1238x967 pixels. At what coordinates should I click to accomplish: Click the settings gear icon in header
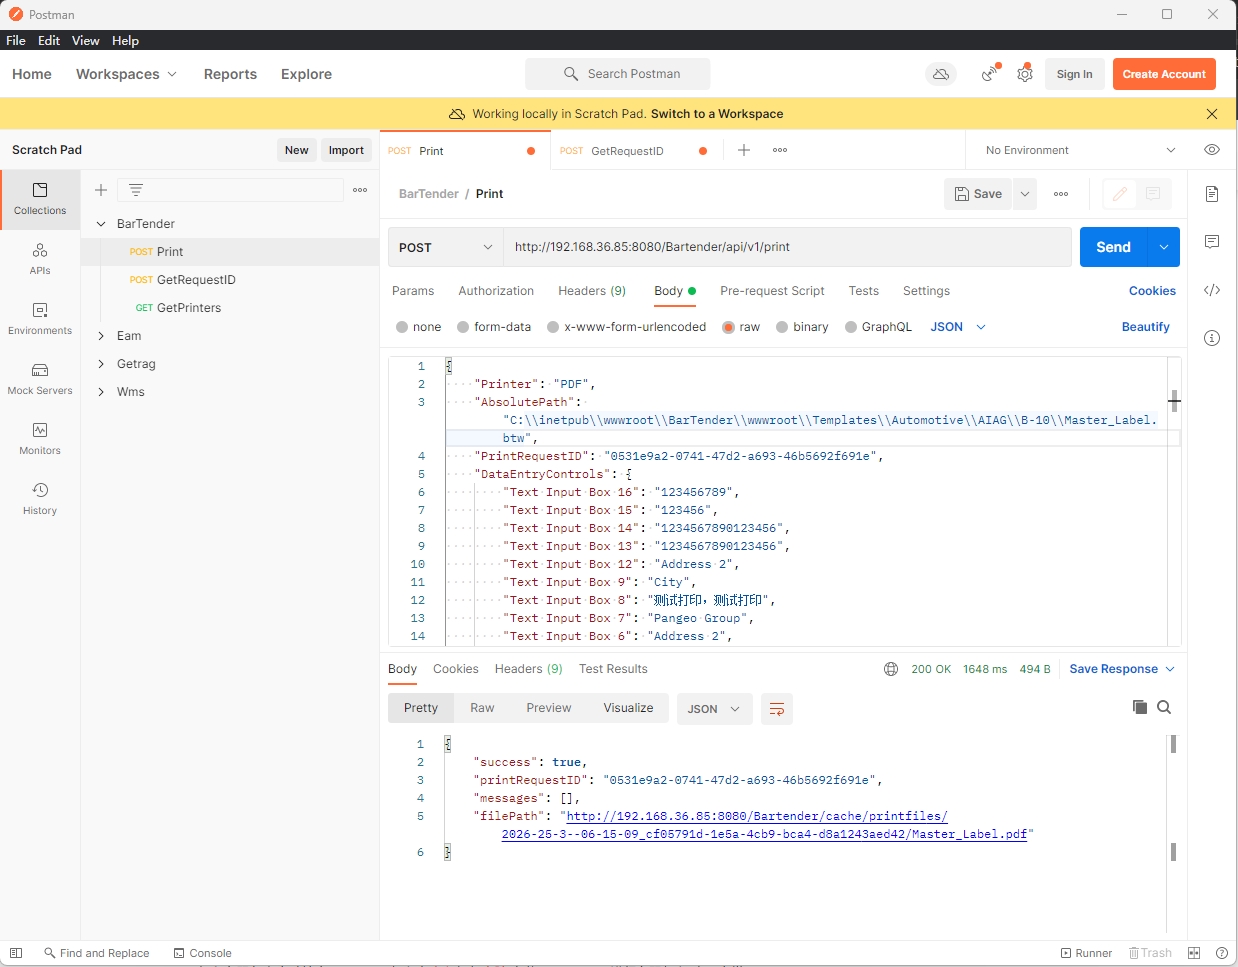click(1025, 74)
